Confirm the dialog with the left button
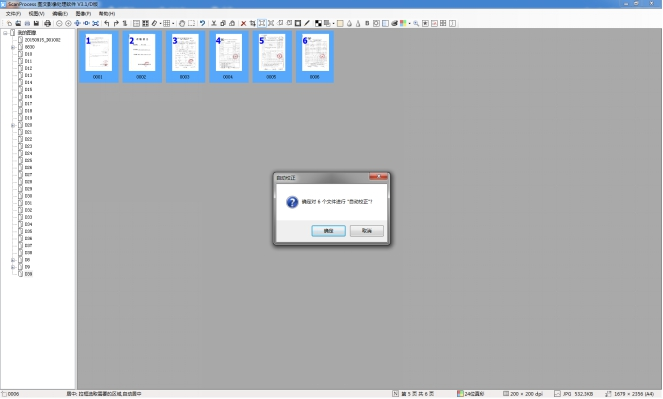663x399 pixels. 329,231
